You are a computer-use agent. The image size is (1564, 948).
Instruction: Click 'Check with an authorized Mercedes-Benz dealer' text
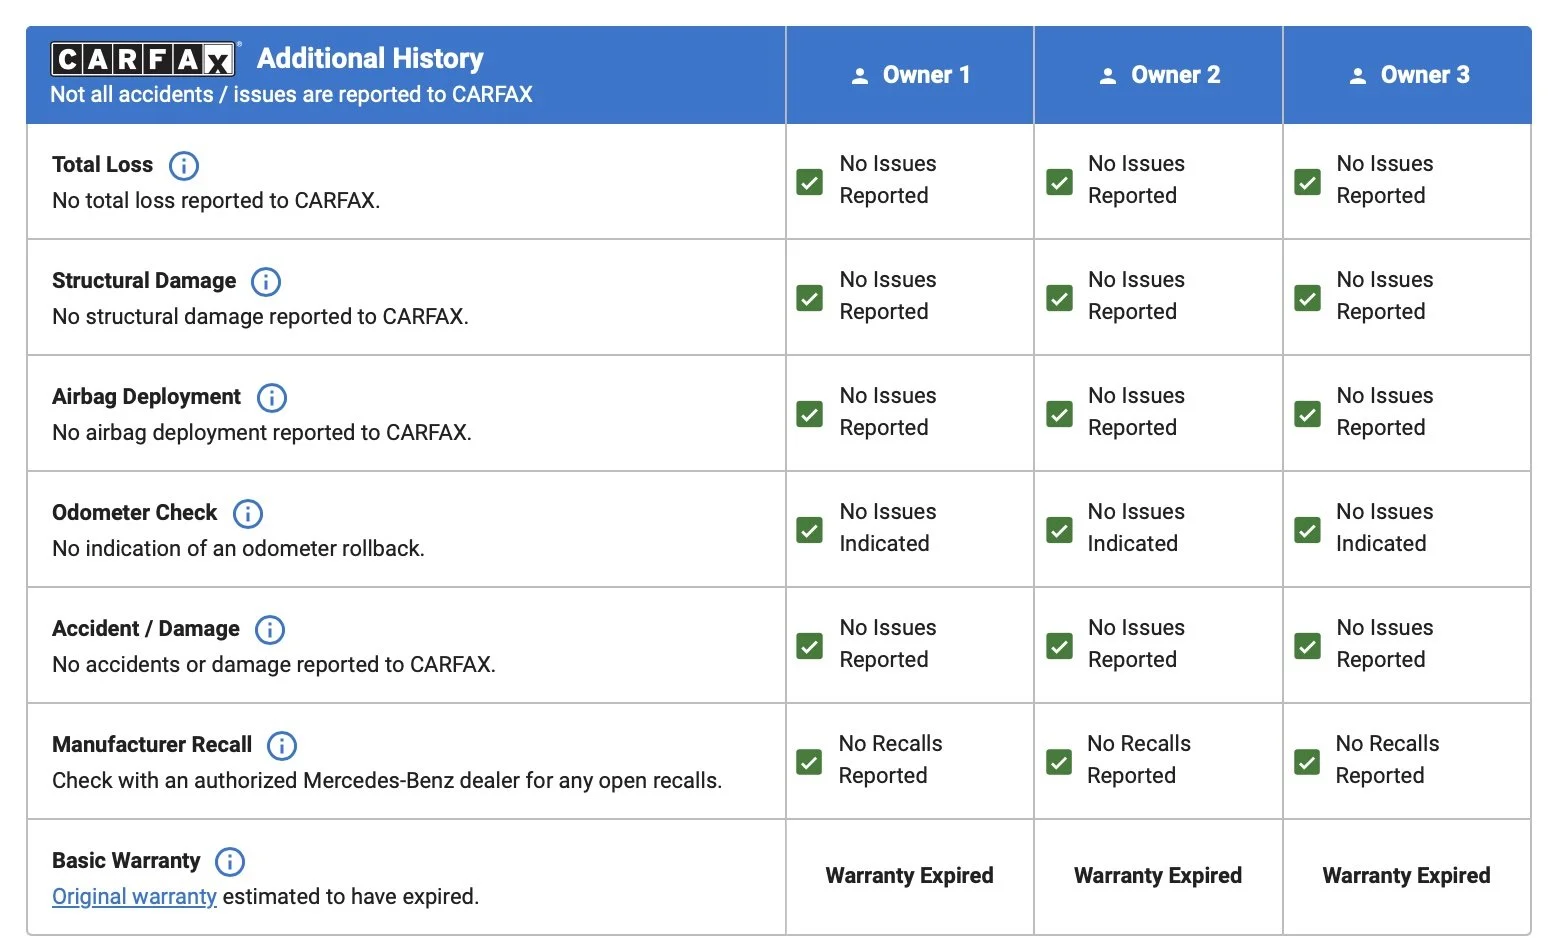click(387, 781)
